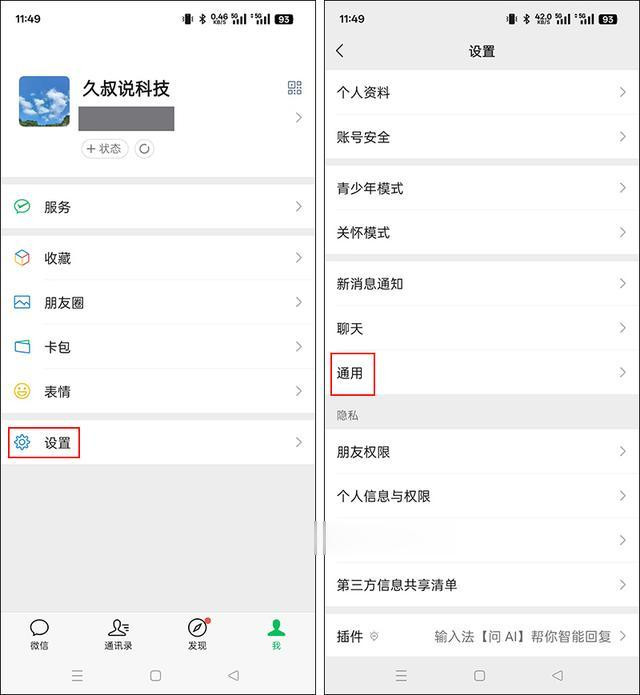Switch to the 通讯录 contacts tab
640x695 pixels.
118,634
